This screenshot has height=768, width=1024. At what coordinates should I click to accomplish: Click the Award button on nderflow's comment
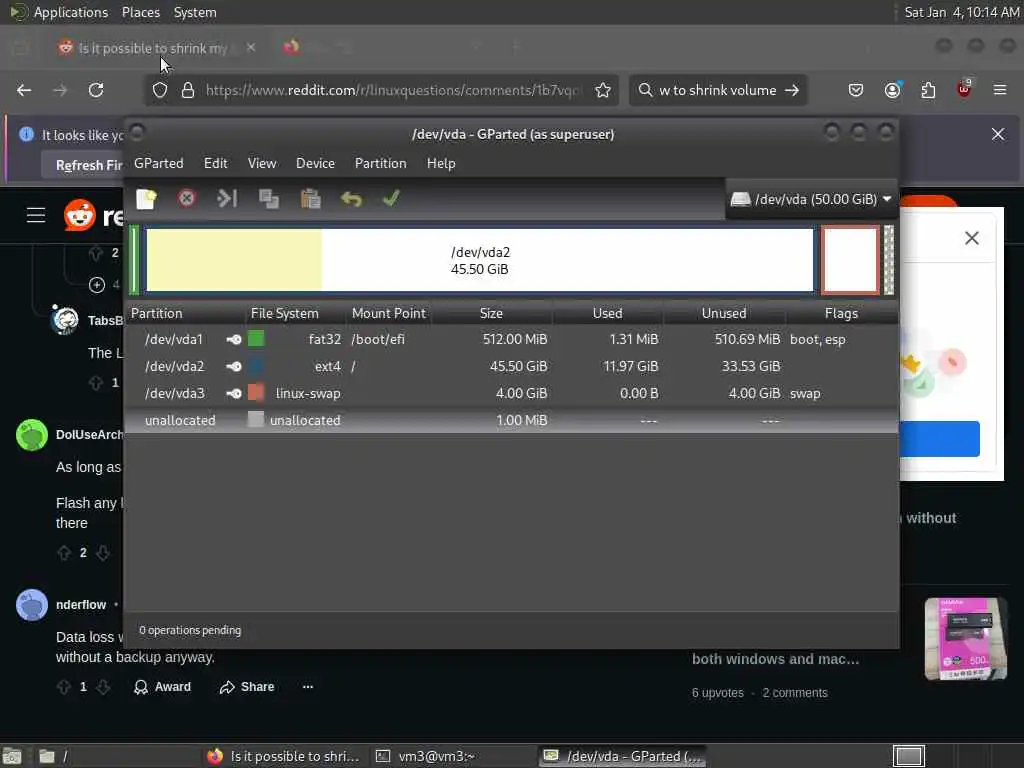point(163,687)
